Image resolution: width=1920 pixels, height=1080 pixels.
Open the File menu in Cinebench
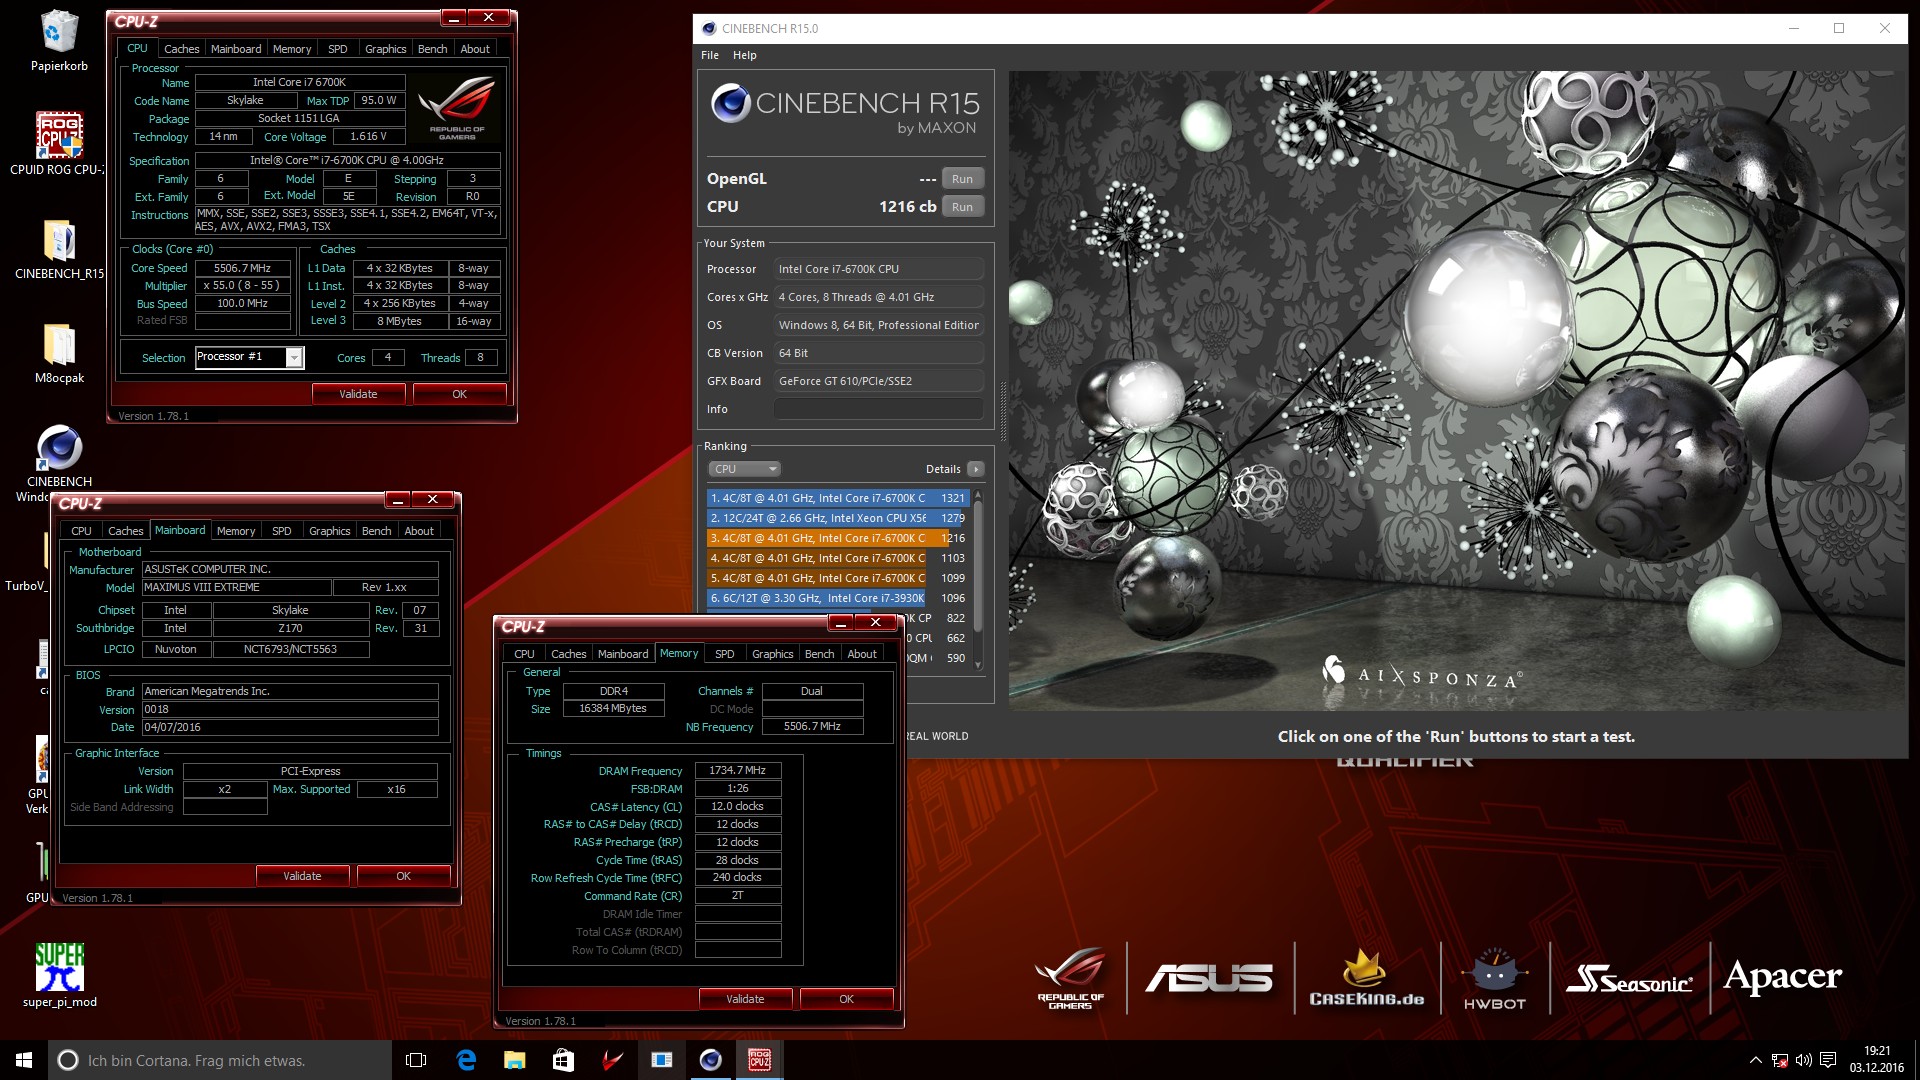710,55
